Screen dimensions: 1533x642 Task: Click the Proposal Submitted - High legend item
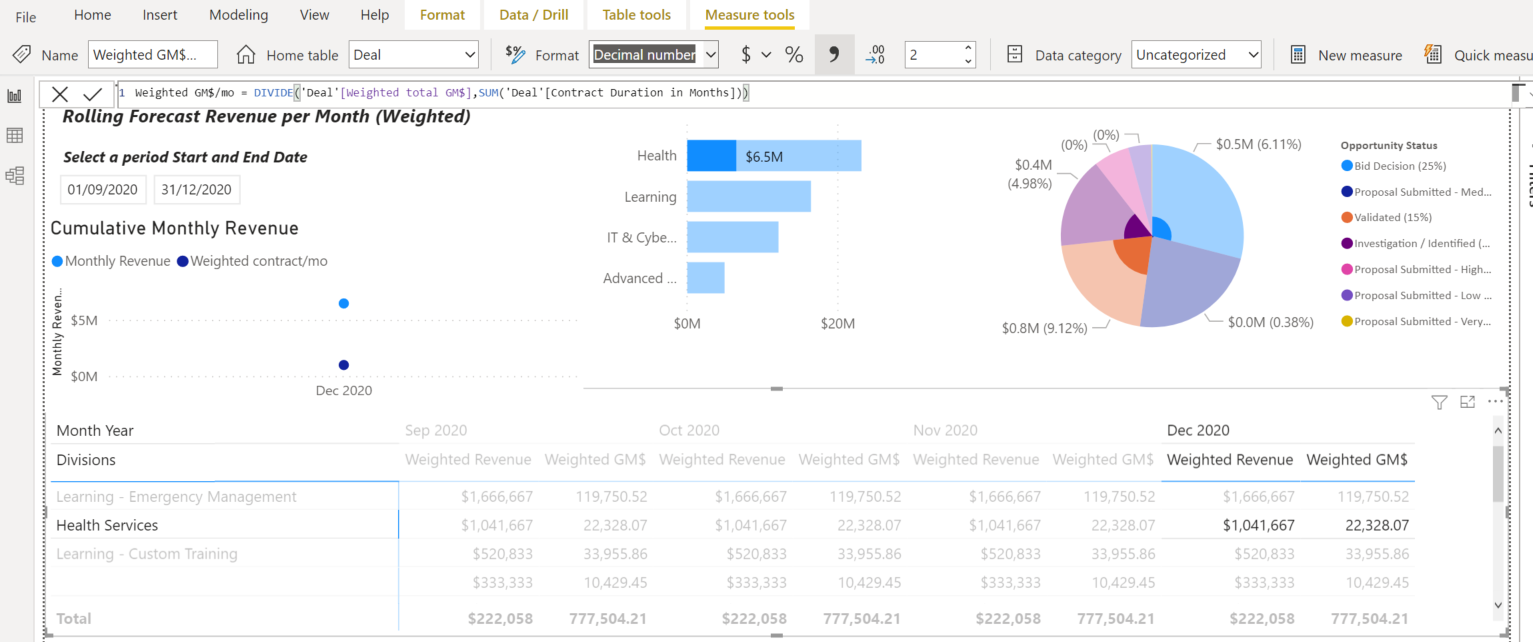point(1416,269)
